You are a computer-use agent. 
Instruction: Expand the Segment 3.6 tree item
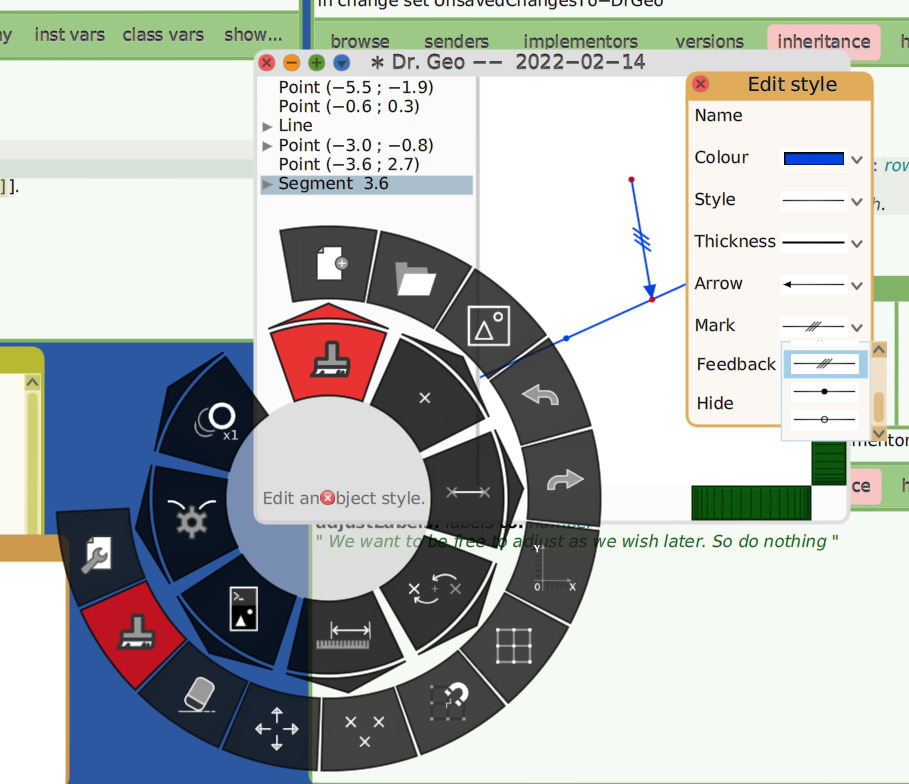coord(267,184)
